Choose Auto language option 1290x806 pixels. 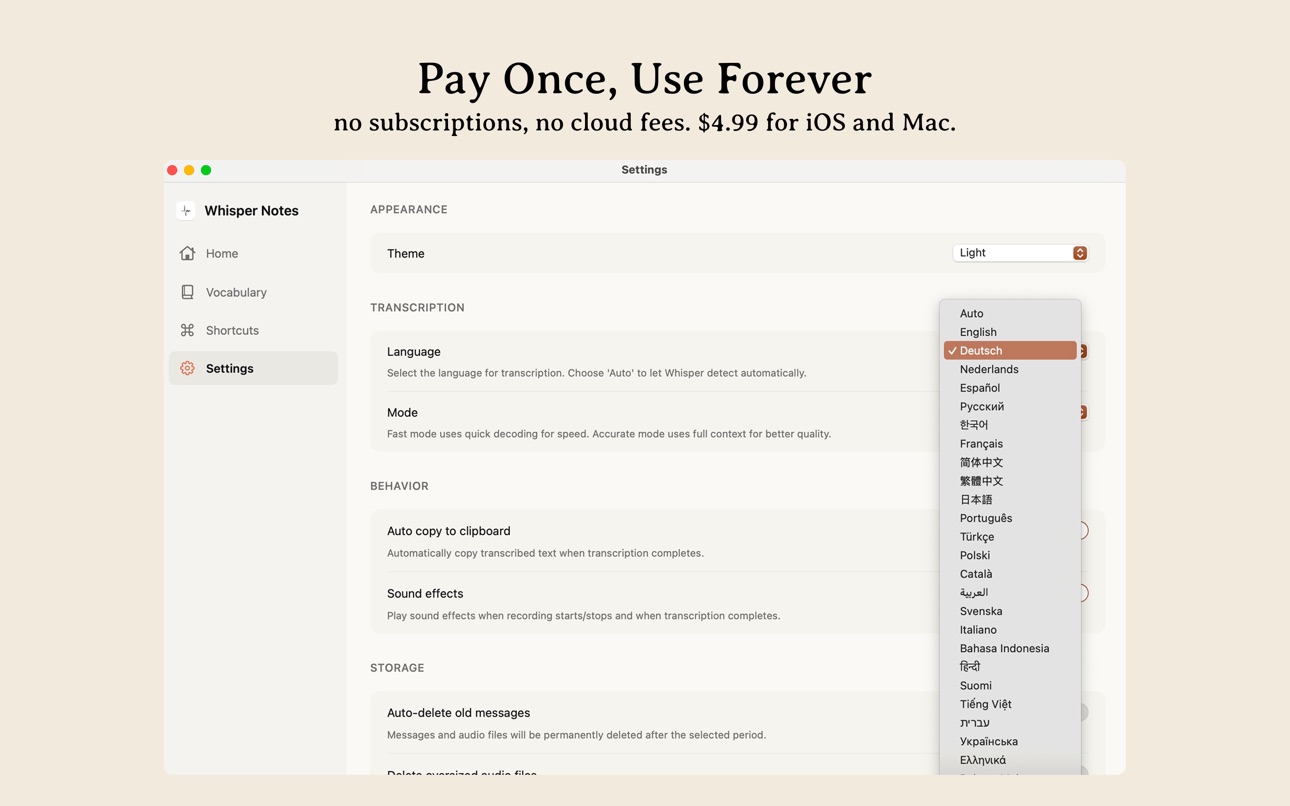click(x=1010, y=313)
